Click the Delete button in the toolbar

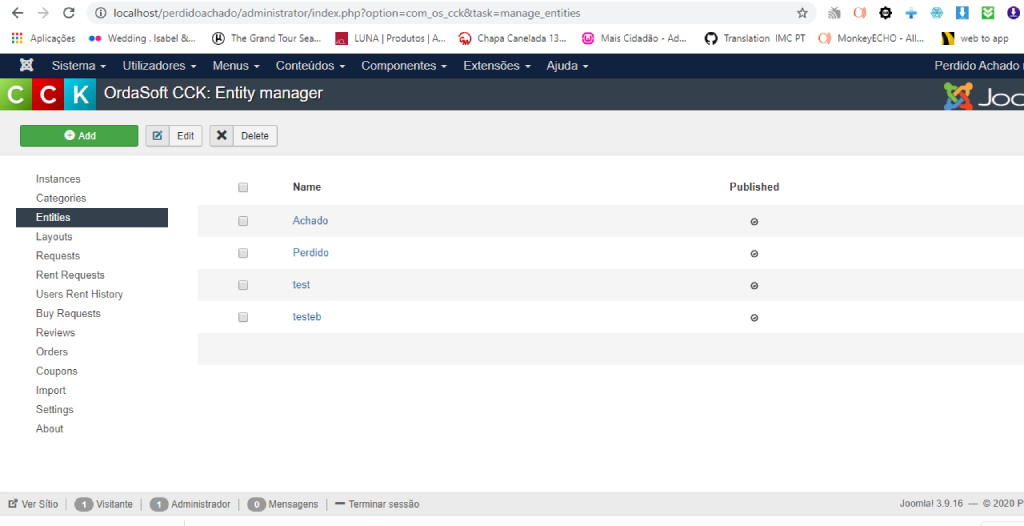tap(243, 136)
